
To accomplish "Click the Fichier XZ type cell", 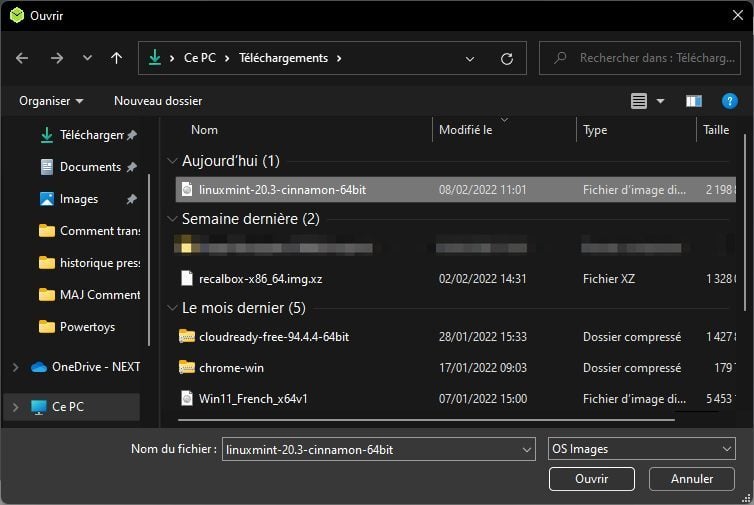I will point(609,279).
